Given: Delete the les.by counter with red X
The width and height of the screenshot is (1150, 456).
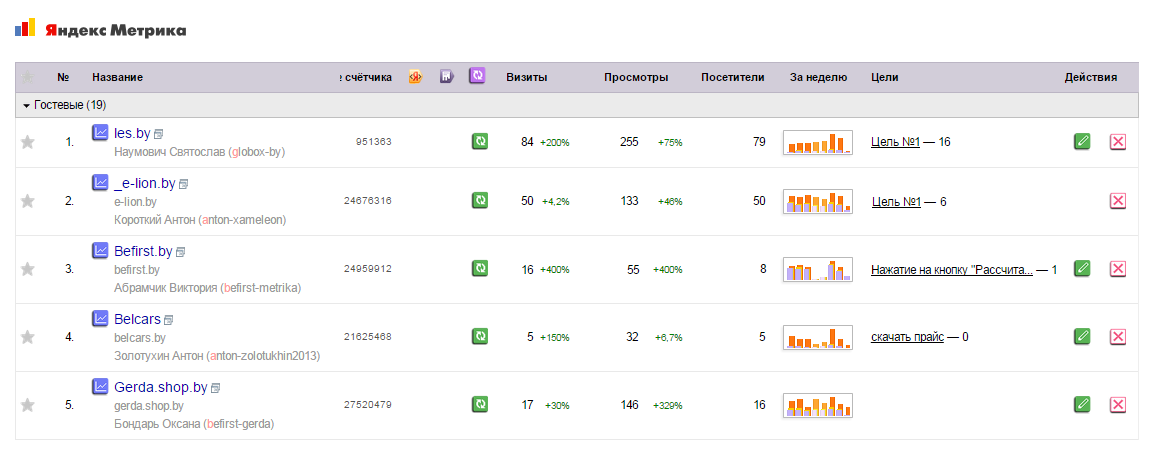Looking at the screenshot, I should [x=1118, y=142].
